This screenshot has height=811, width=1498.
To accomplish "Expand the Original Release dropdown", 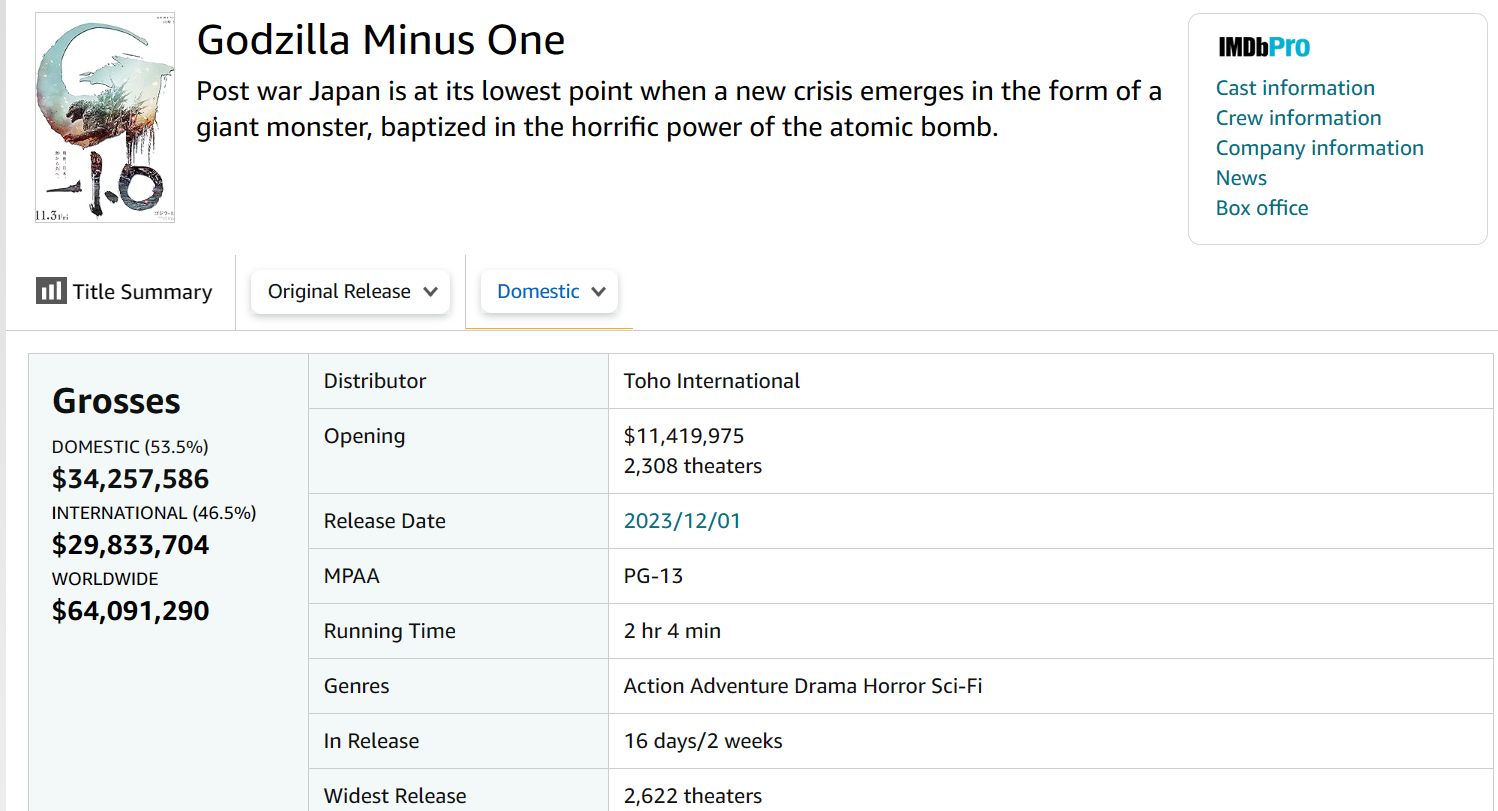I will (x=350, y=292).
